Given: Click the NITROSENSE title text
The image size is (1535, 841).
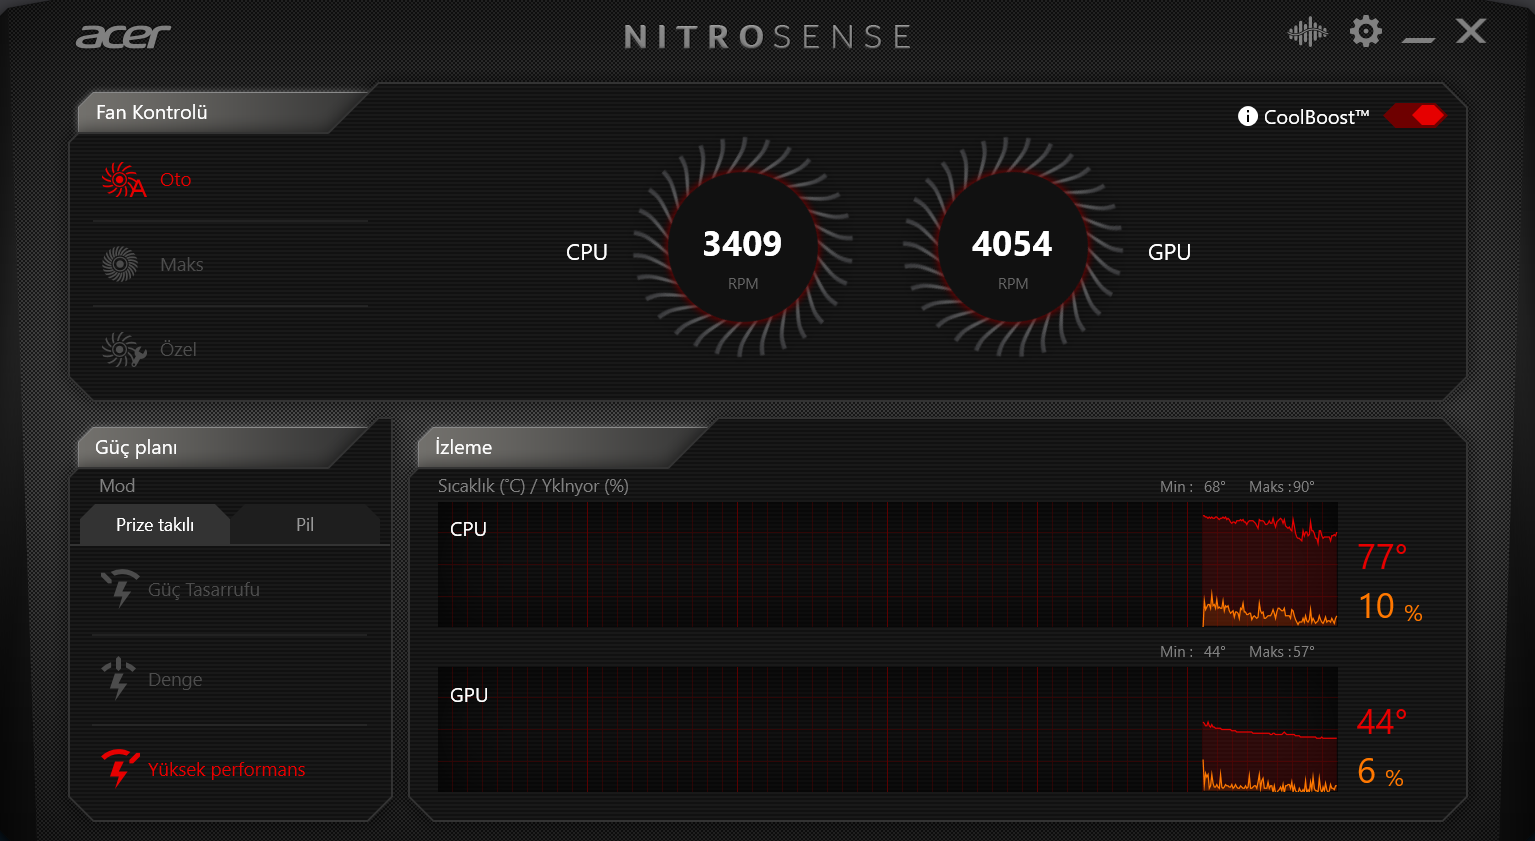Looking at the screenshot, I should click(767, 37).
